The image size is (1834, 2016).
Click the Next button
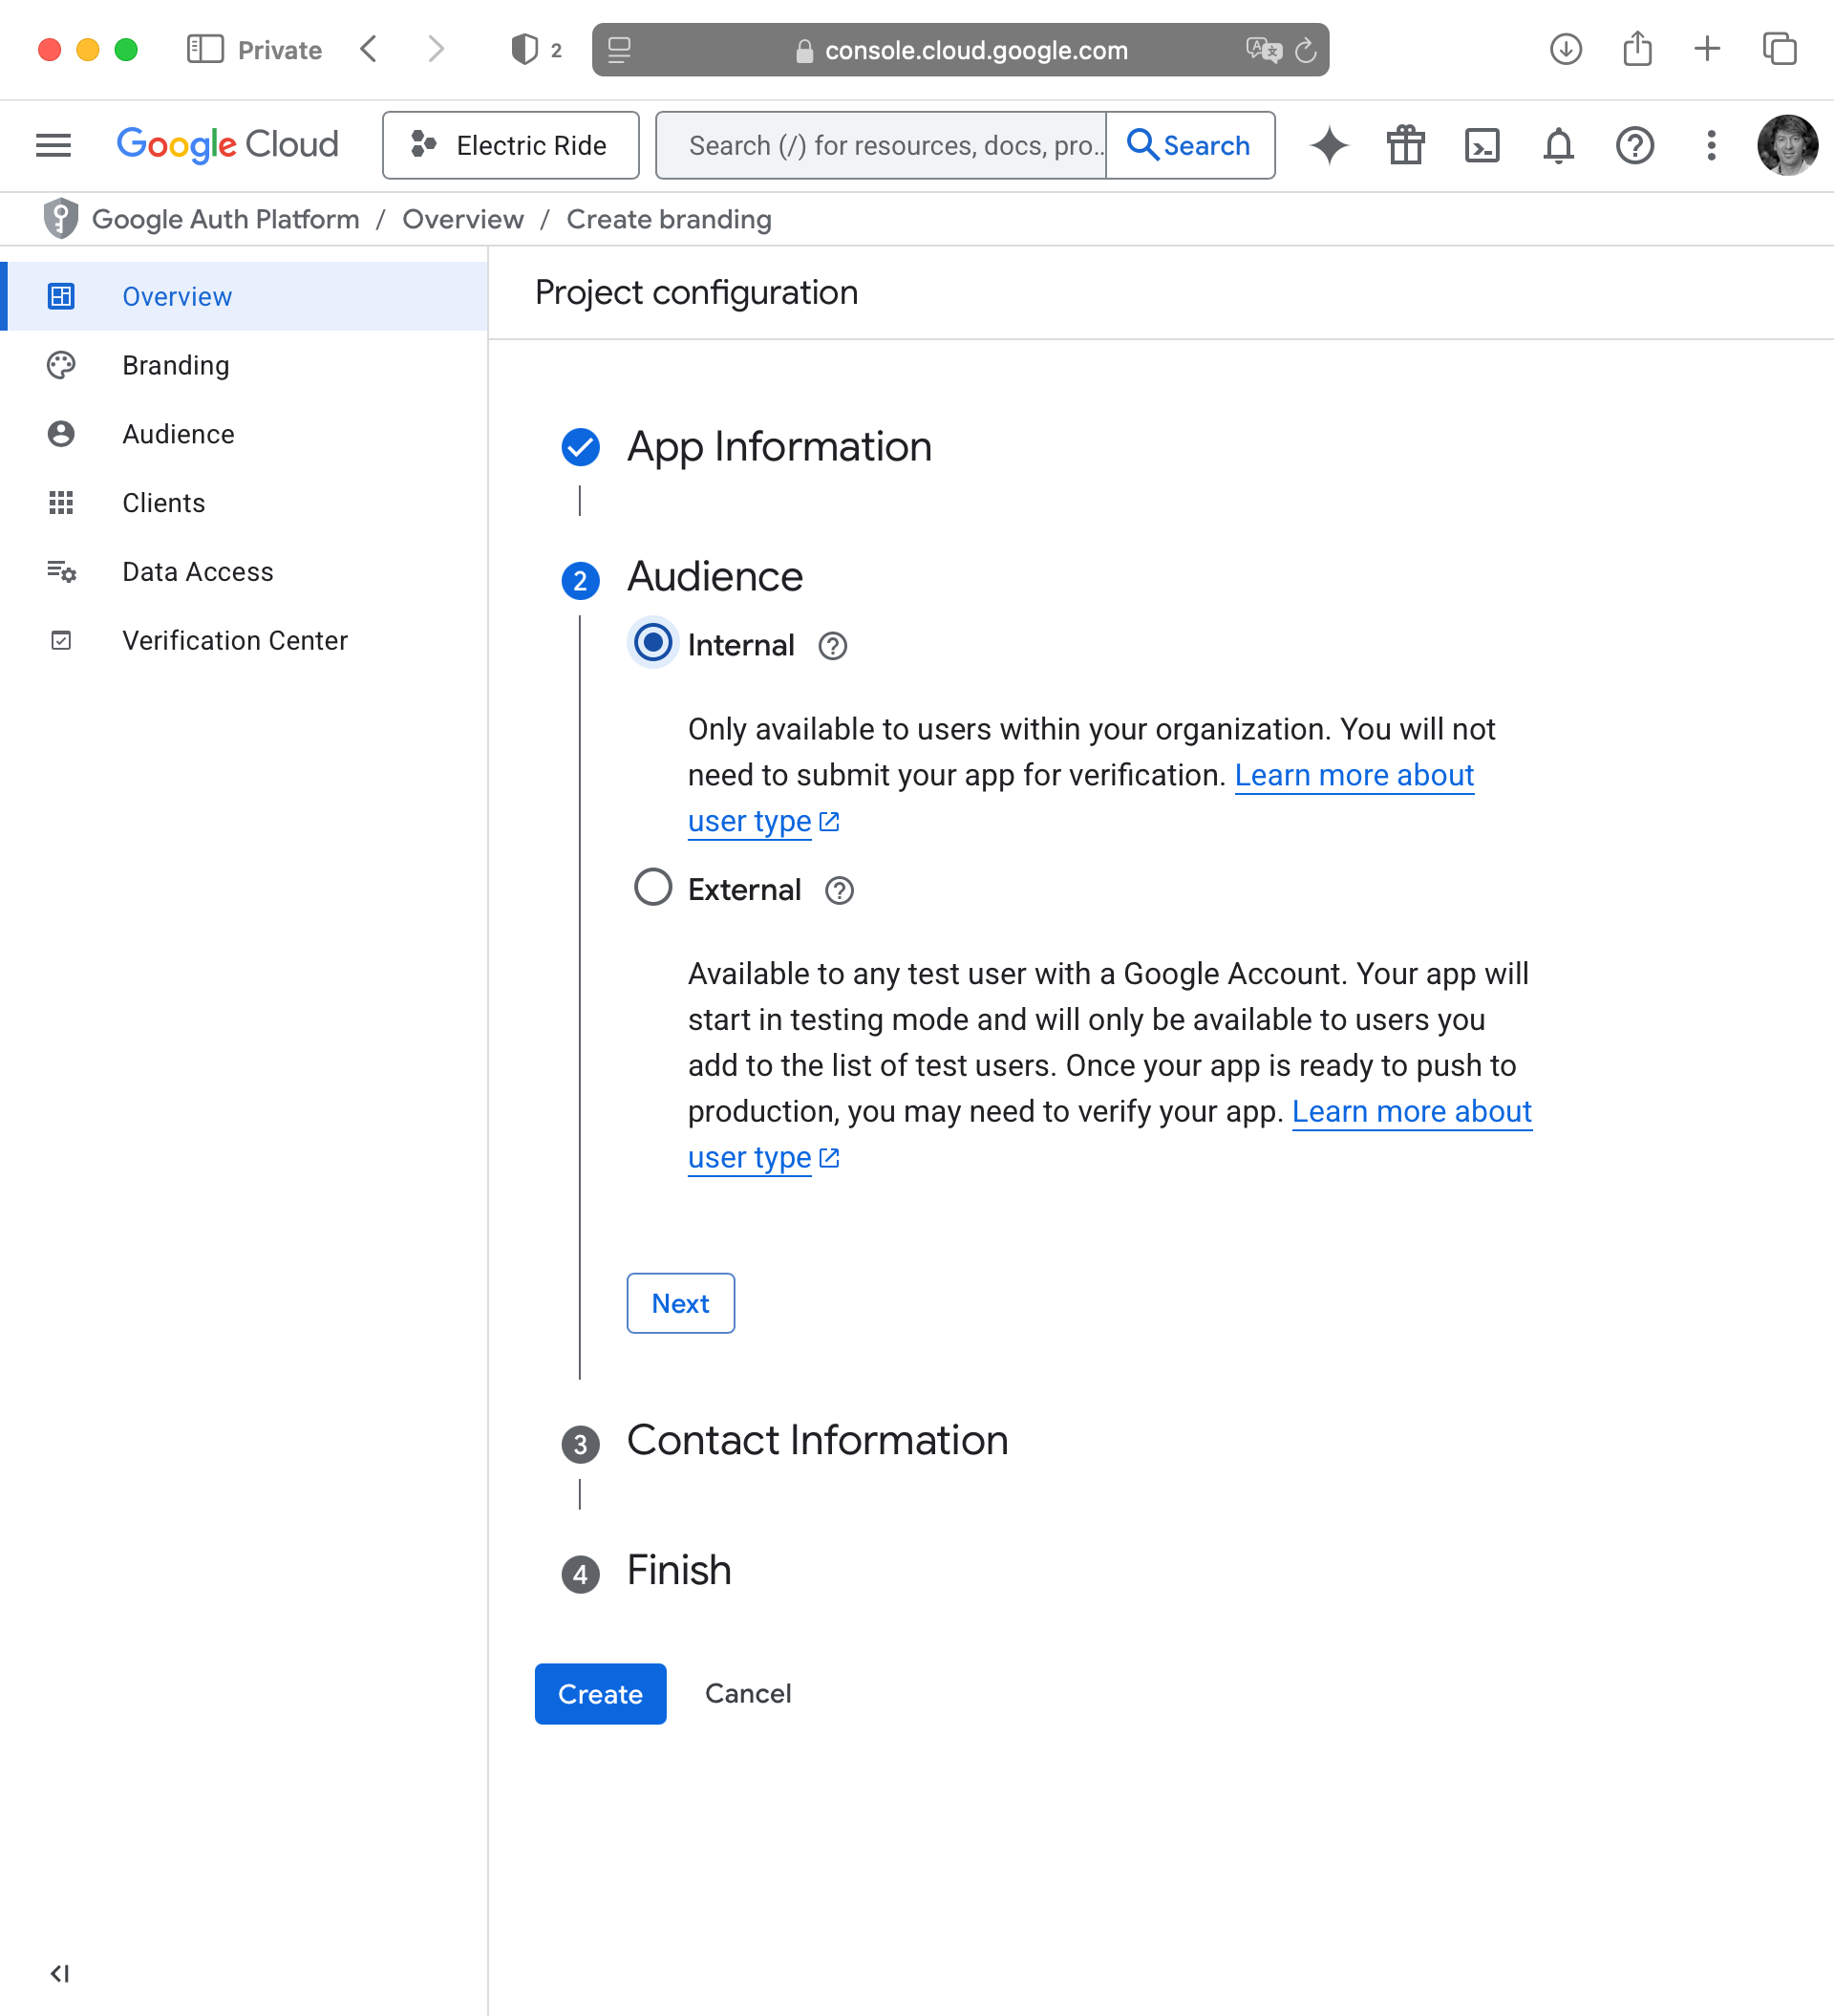[x=680, y=1303]
